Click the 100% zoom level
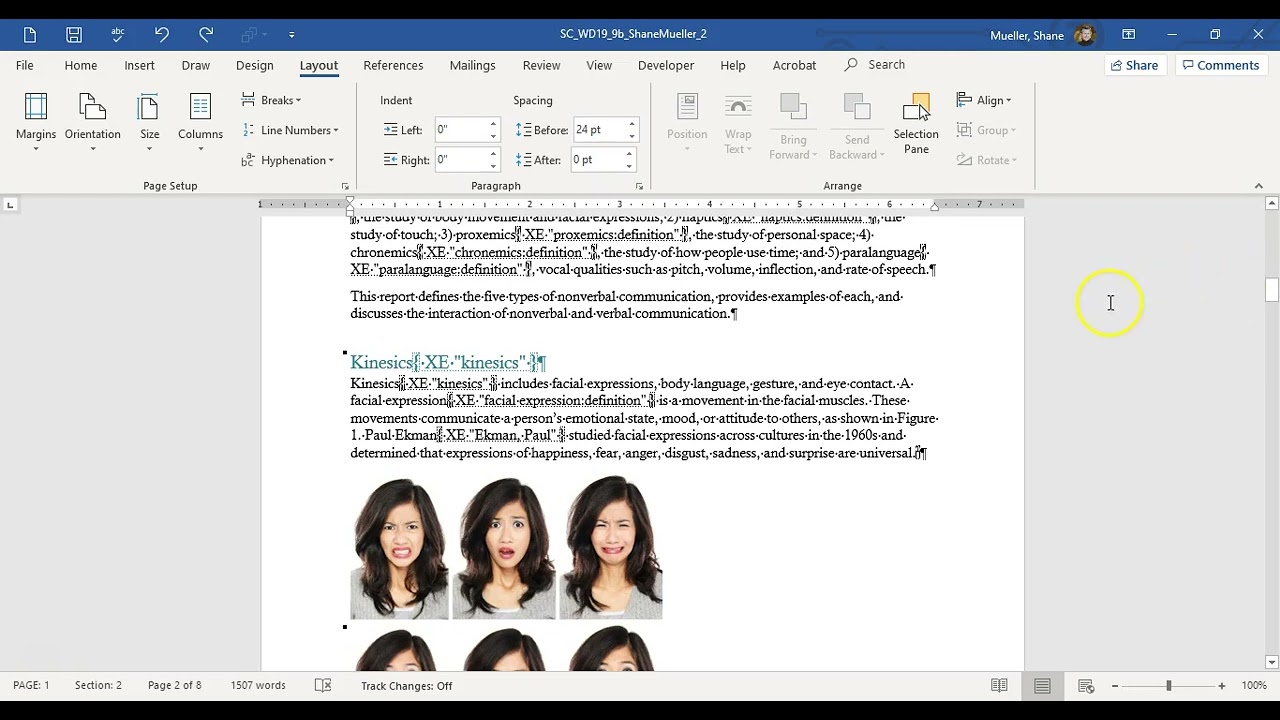This screenshot has height=720, width=1280. (1254, 686)
